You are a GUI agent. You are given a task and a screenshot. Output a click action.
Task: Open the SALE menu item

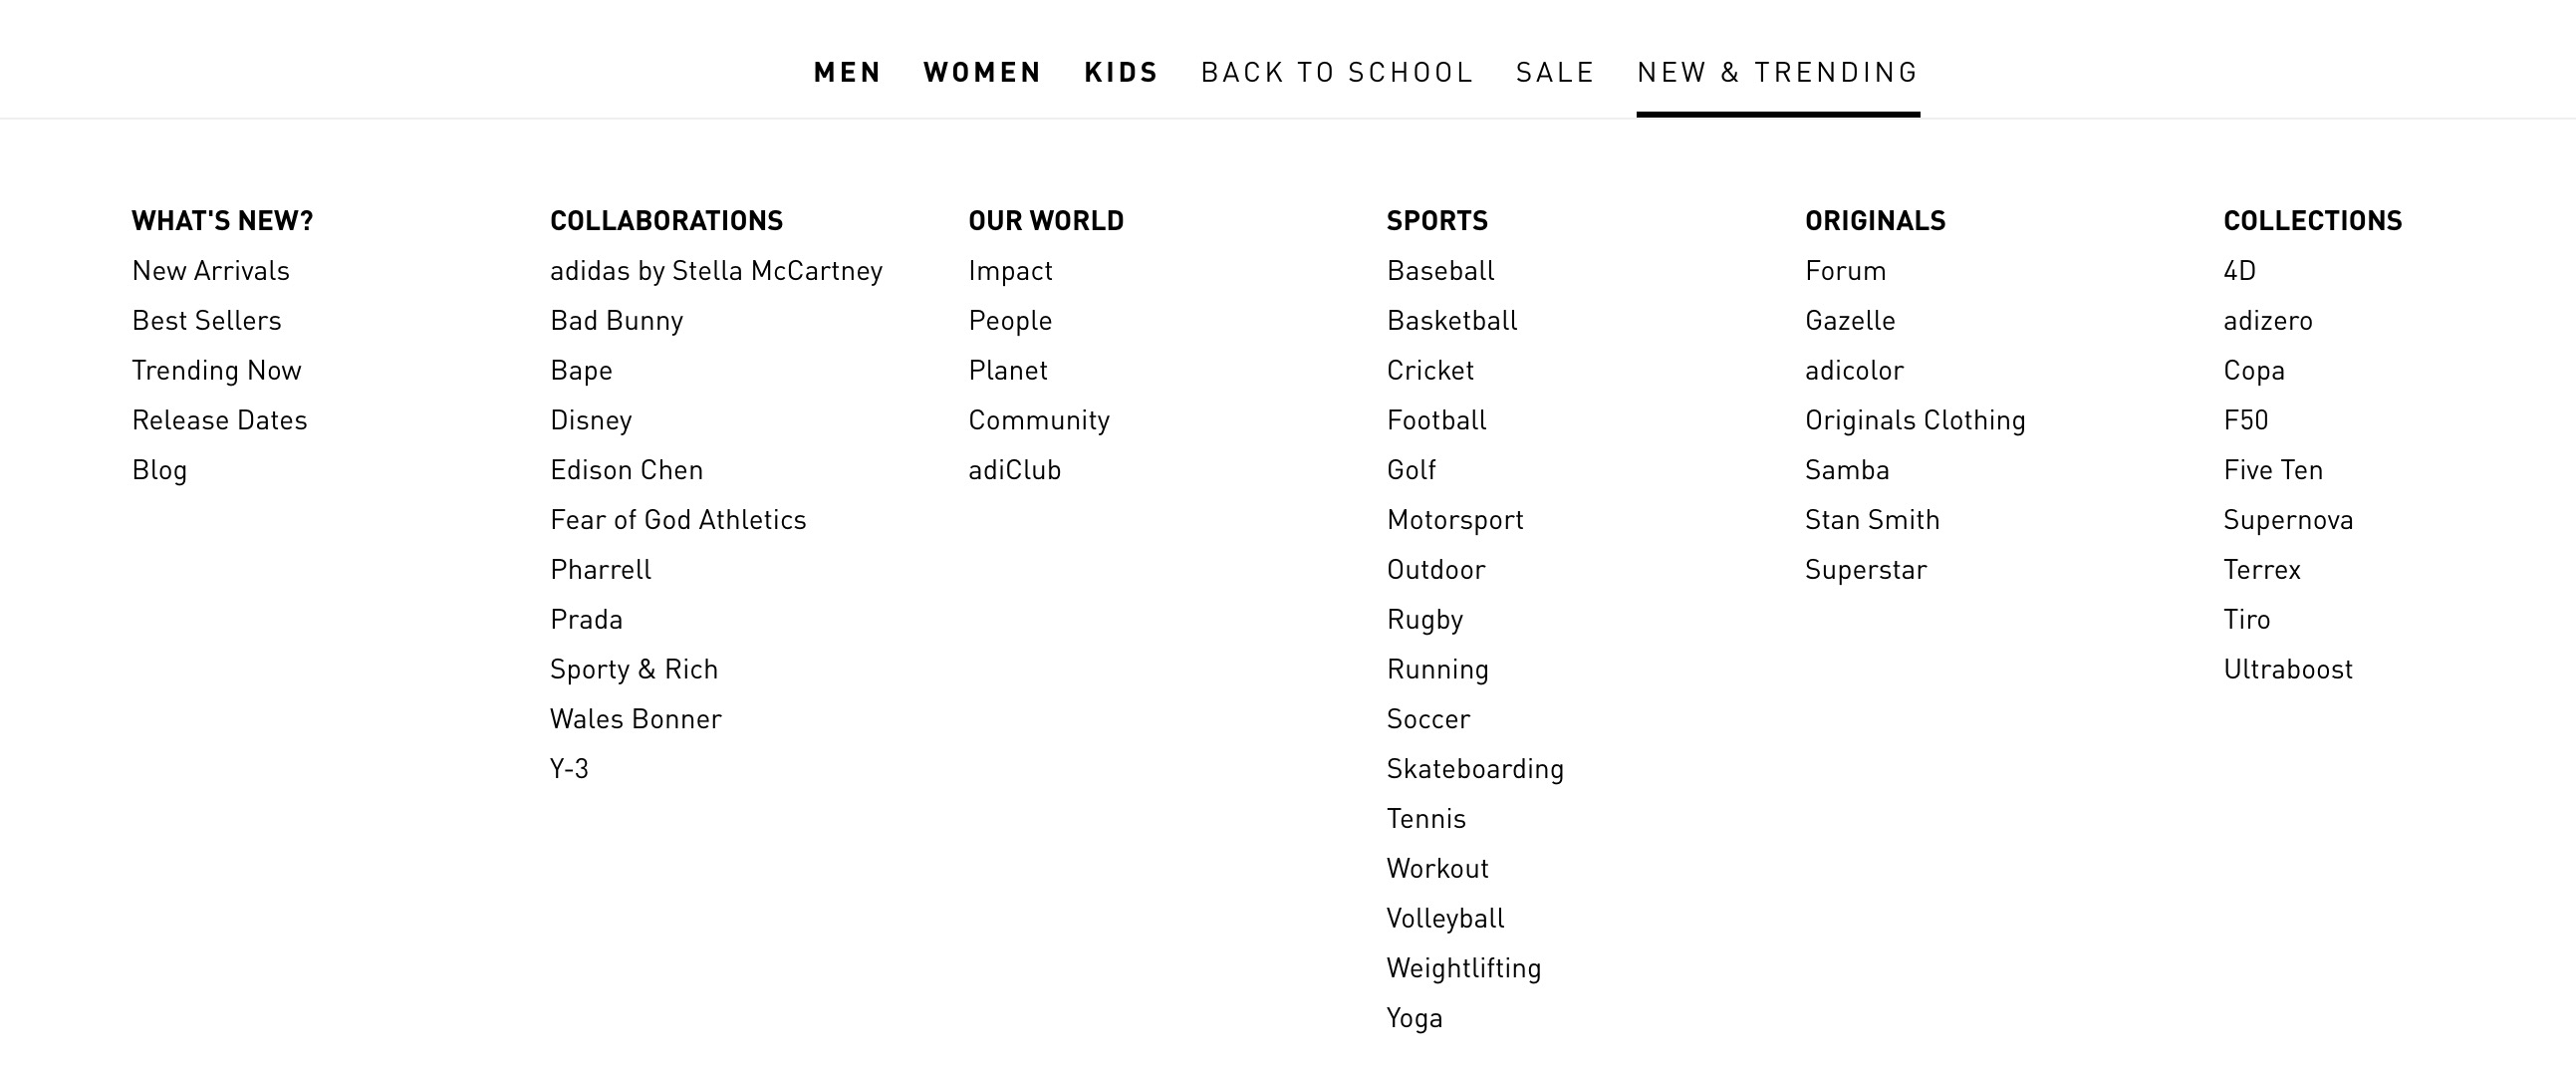(x=1555, y=72)
